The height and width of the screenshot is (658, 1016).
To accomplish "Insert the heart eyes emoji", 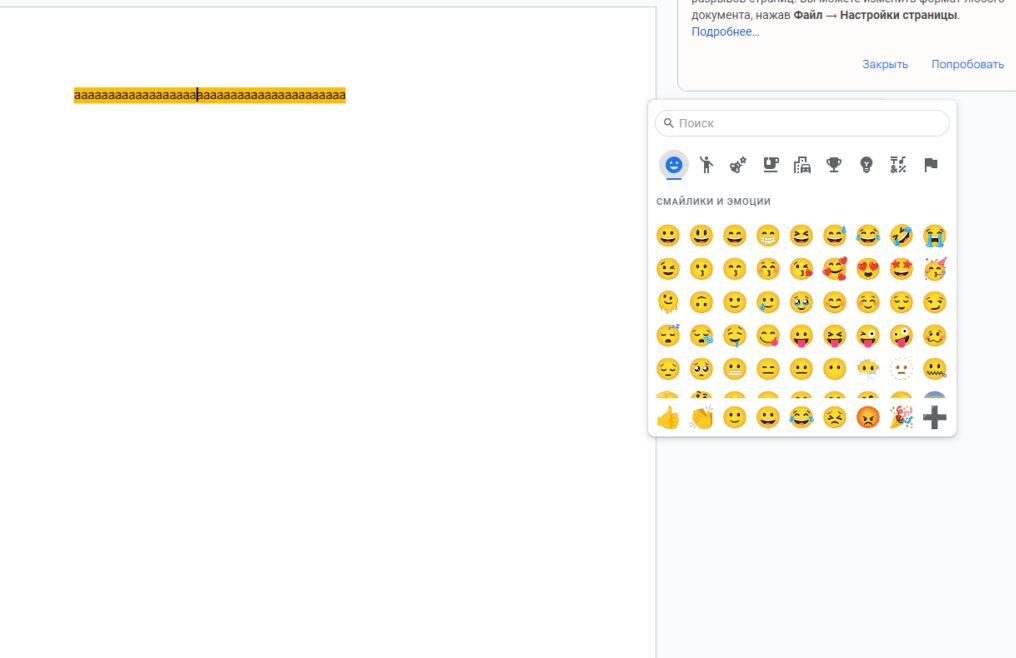I will 868,269.
